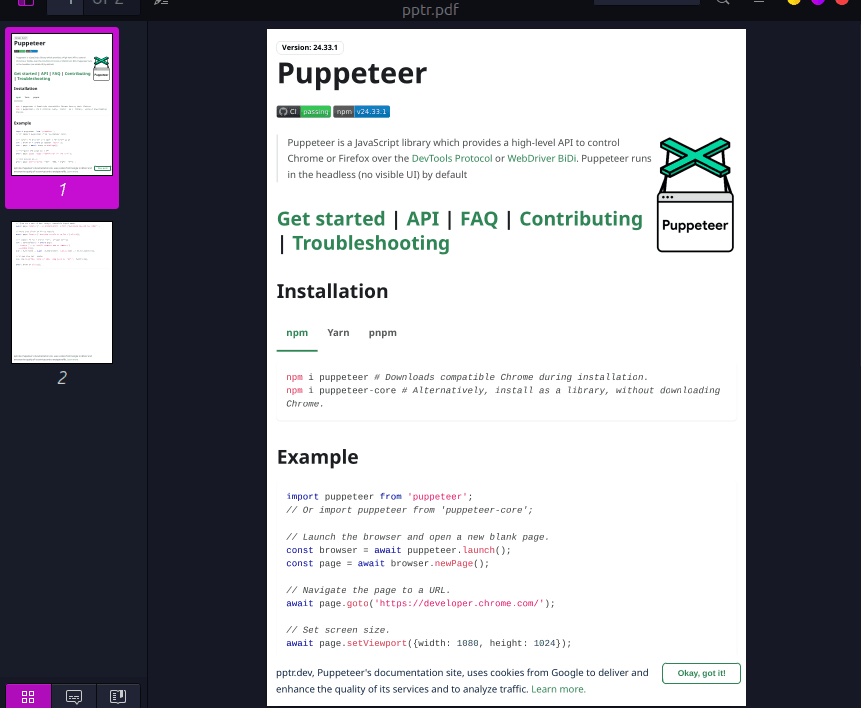Click the page number input field
Screen dimensions: 861x708
[66, 4]
